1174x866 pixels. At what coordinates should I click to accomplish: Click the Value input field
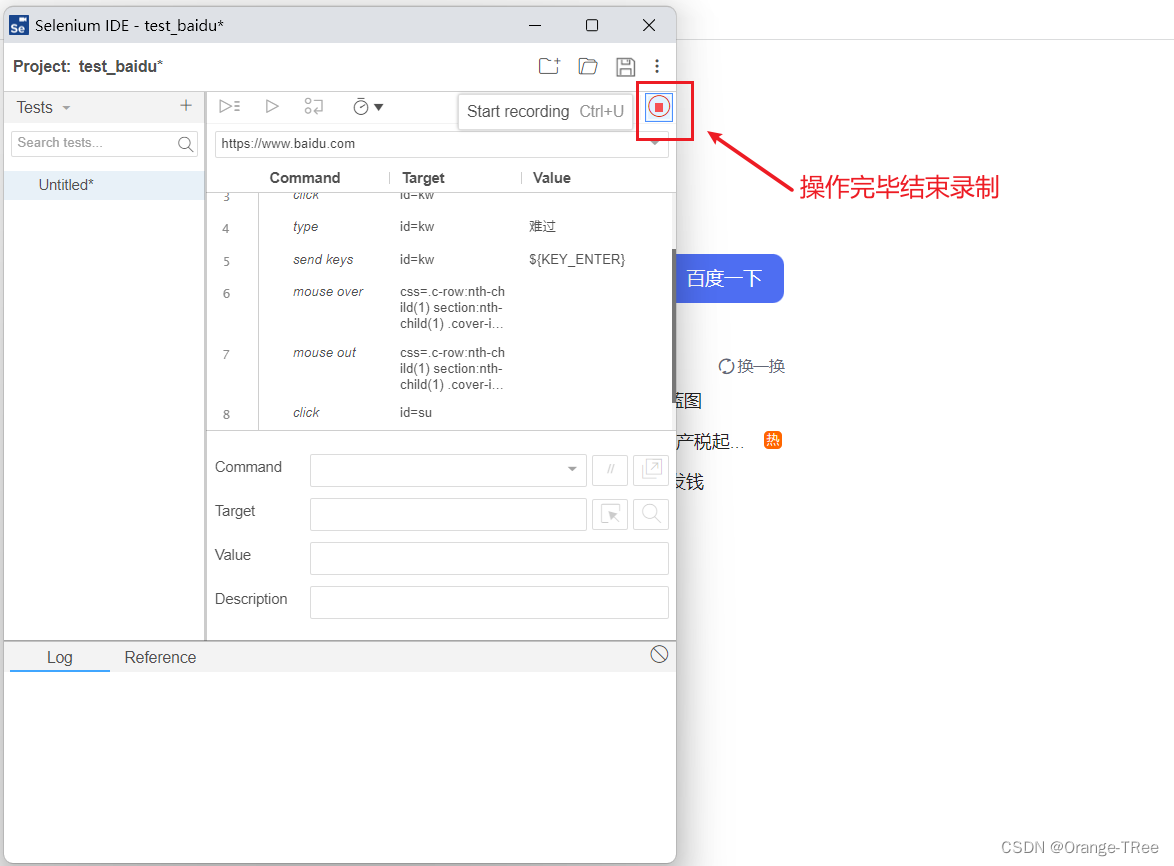489,558
